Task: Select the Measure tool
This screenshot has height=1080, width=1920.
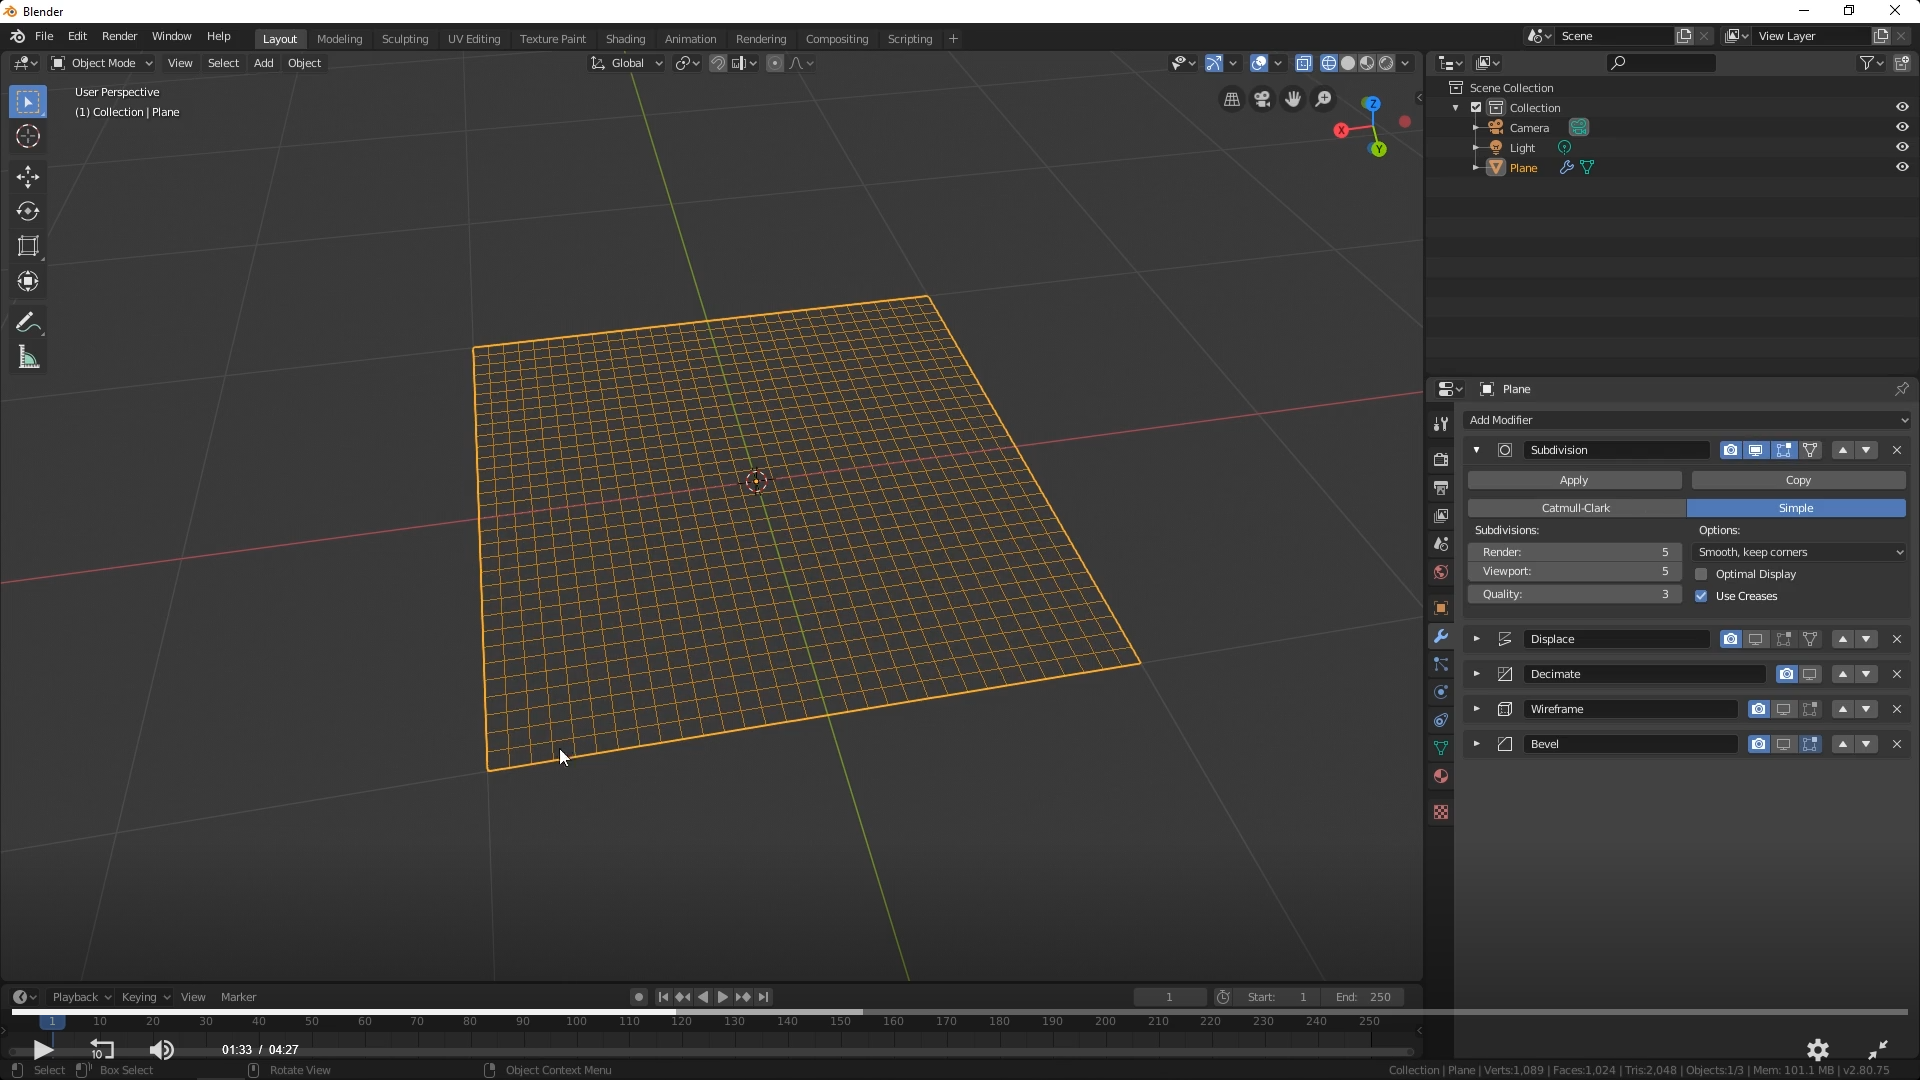Action: coord(28,357)
